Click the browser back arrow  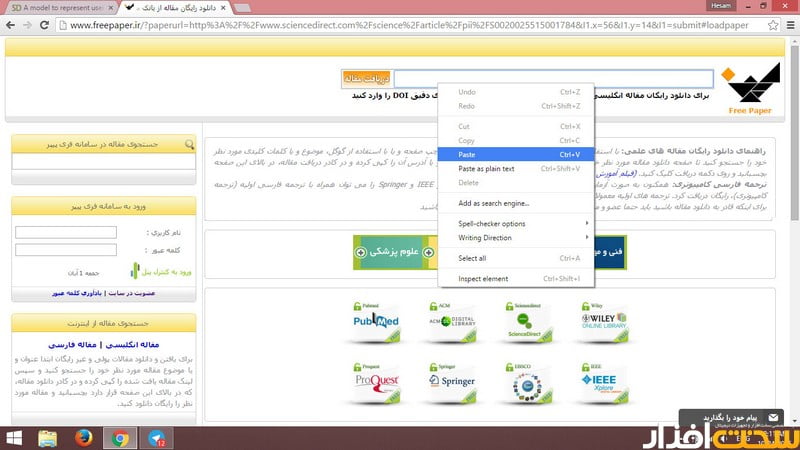(10, 25)
